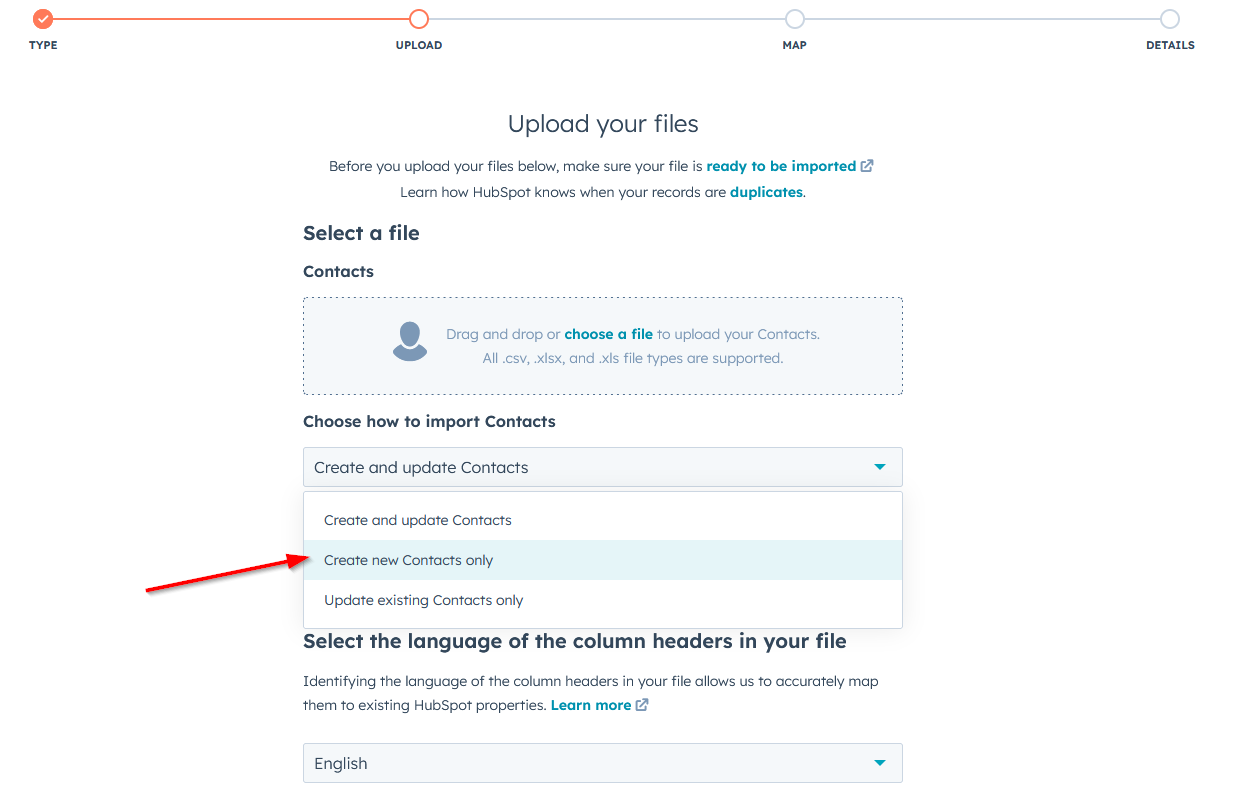
Task: Click the external link icon beside "Learn more"
Action: (x=642, y=704)
